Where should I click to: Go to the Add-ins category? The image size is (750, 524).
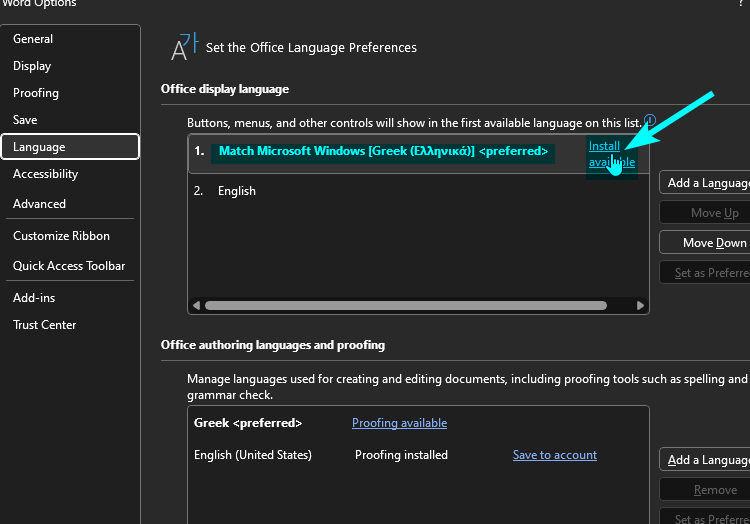[34, 298]
